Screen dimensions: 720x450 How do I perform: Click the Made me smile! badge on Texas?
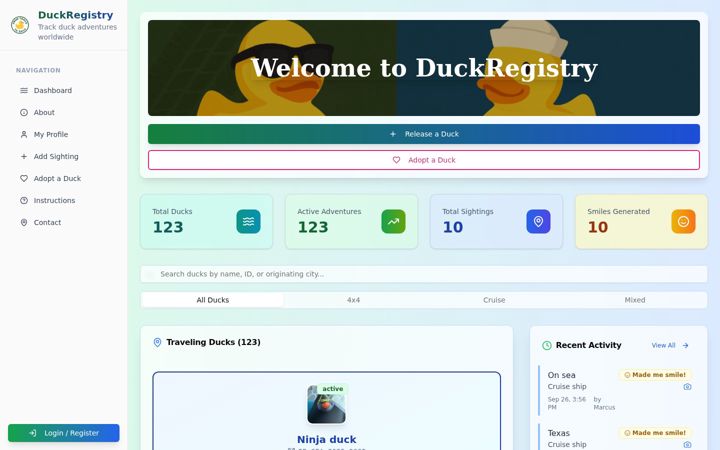pyautogui.click(x=655, y=433)
